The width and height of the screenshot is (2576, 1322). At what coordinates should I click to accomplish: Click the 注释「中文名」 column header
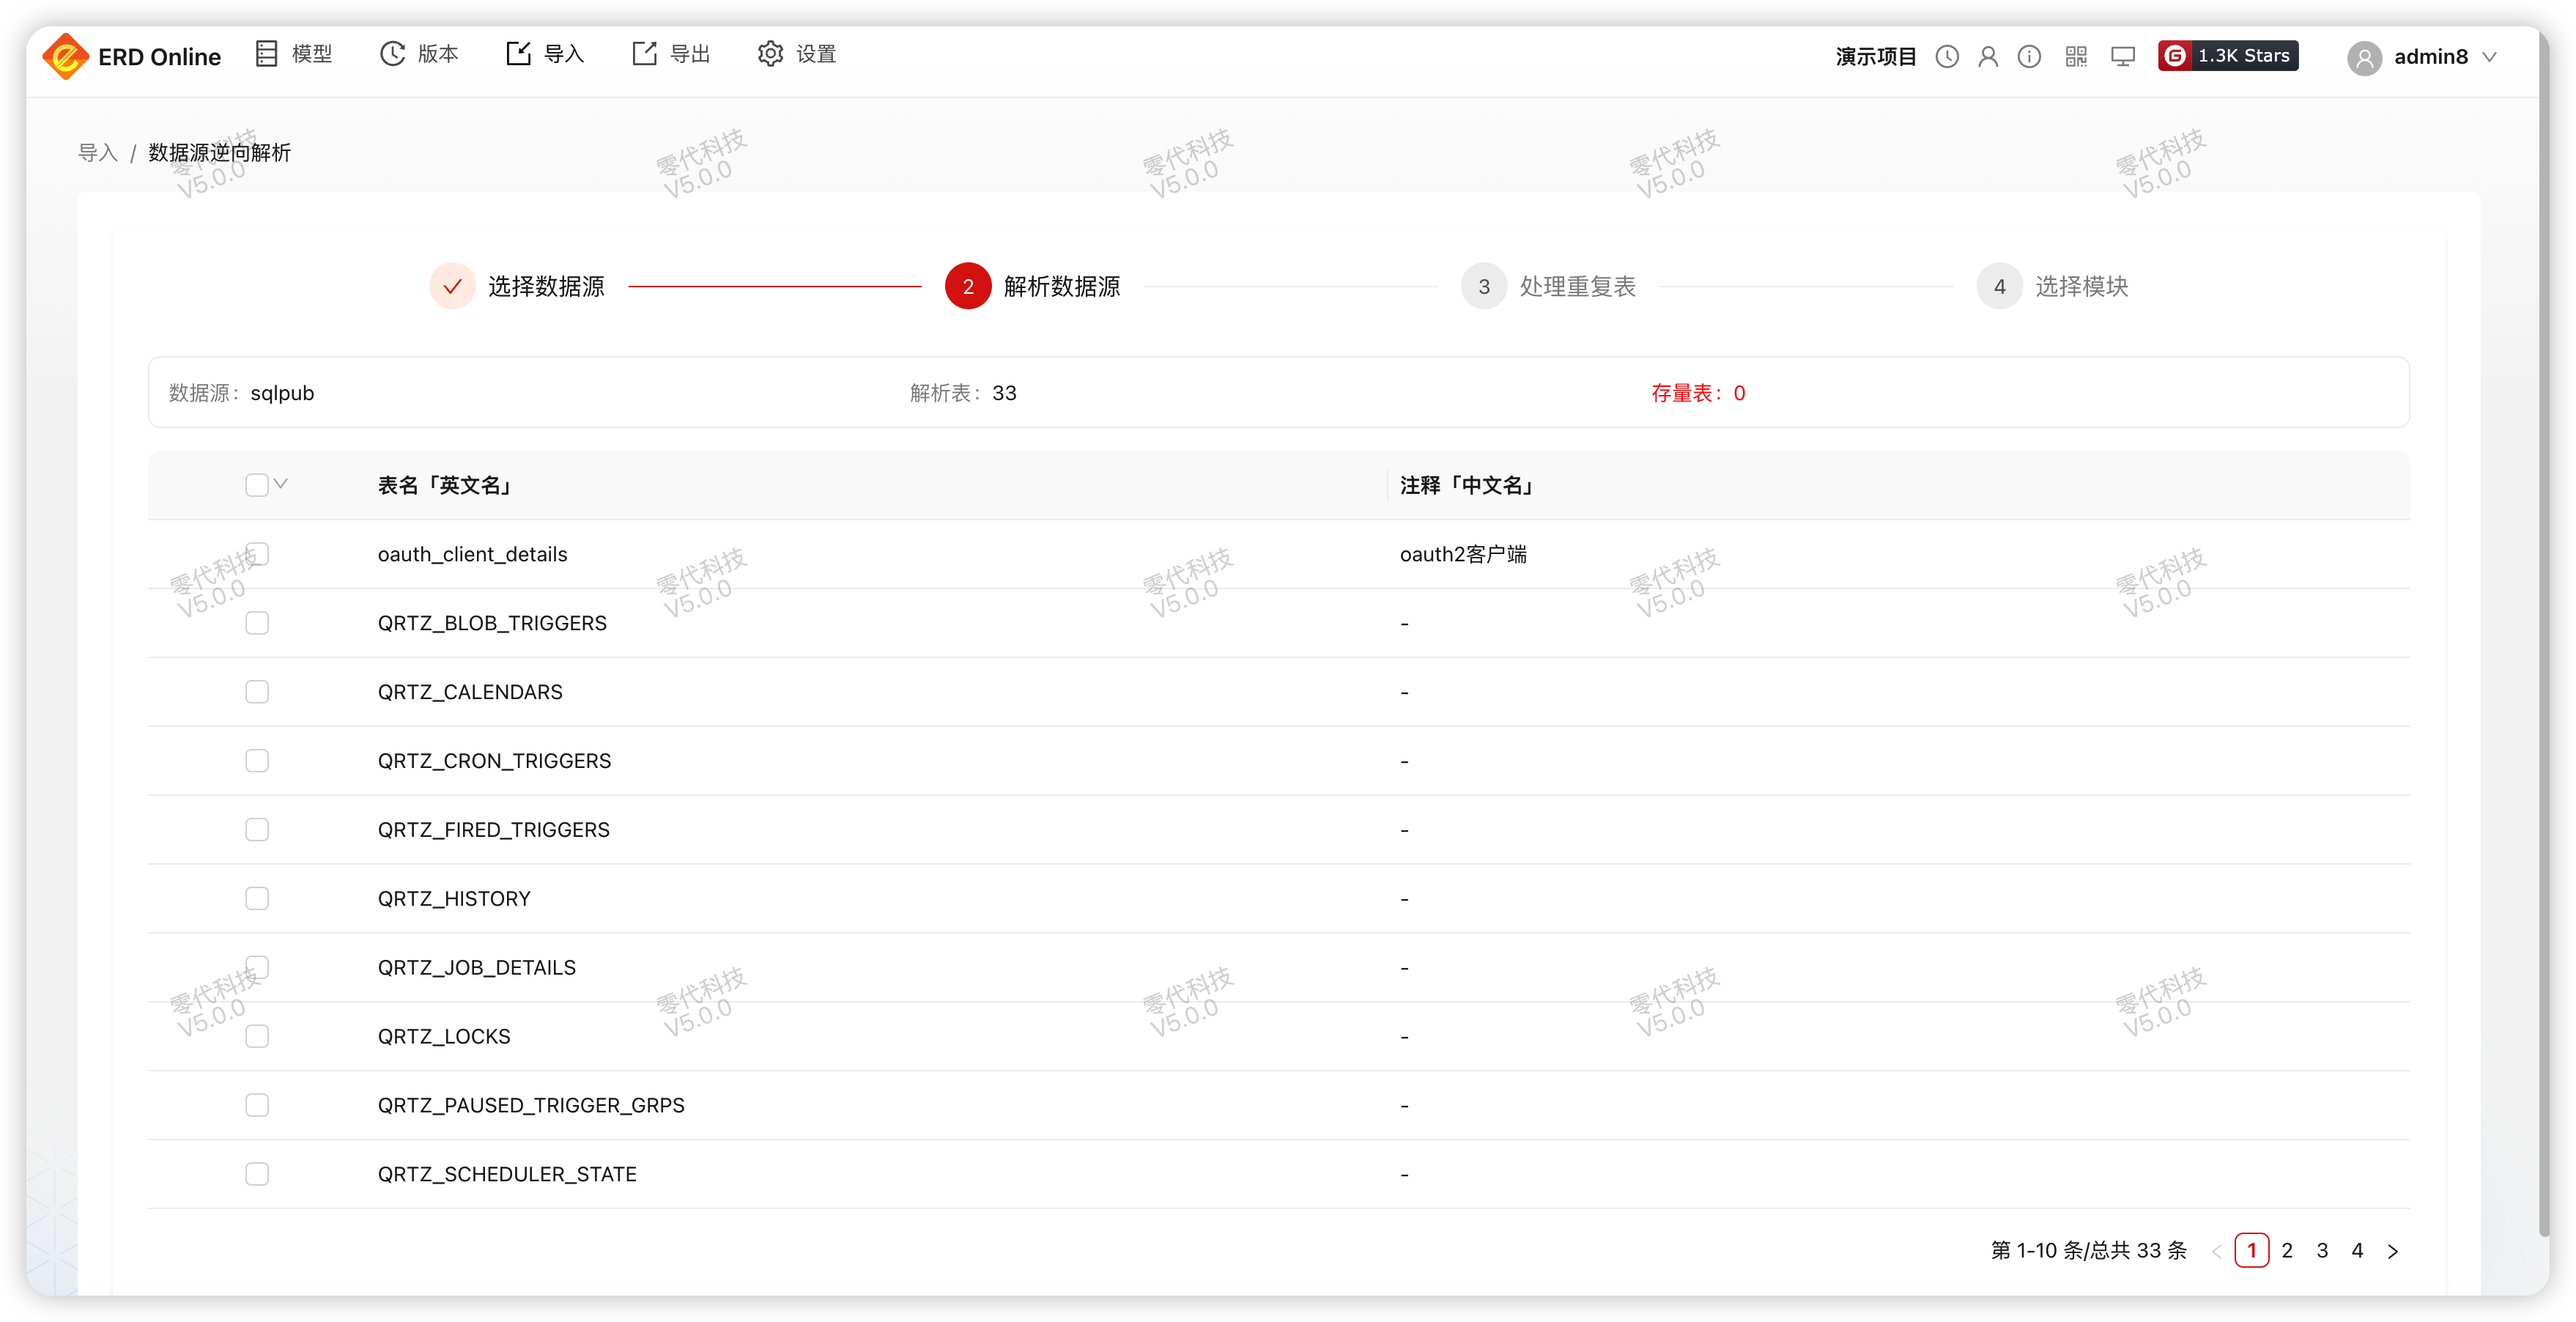tap(1468, 486)
